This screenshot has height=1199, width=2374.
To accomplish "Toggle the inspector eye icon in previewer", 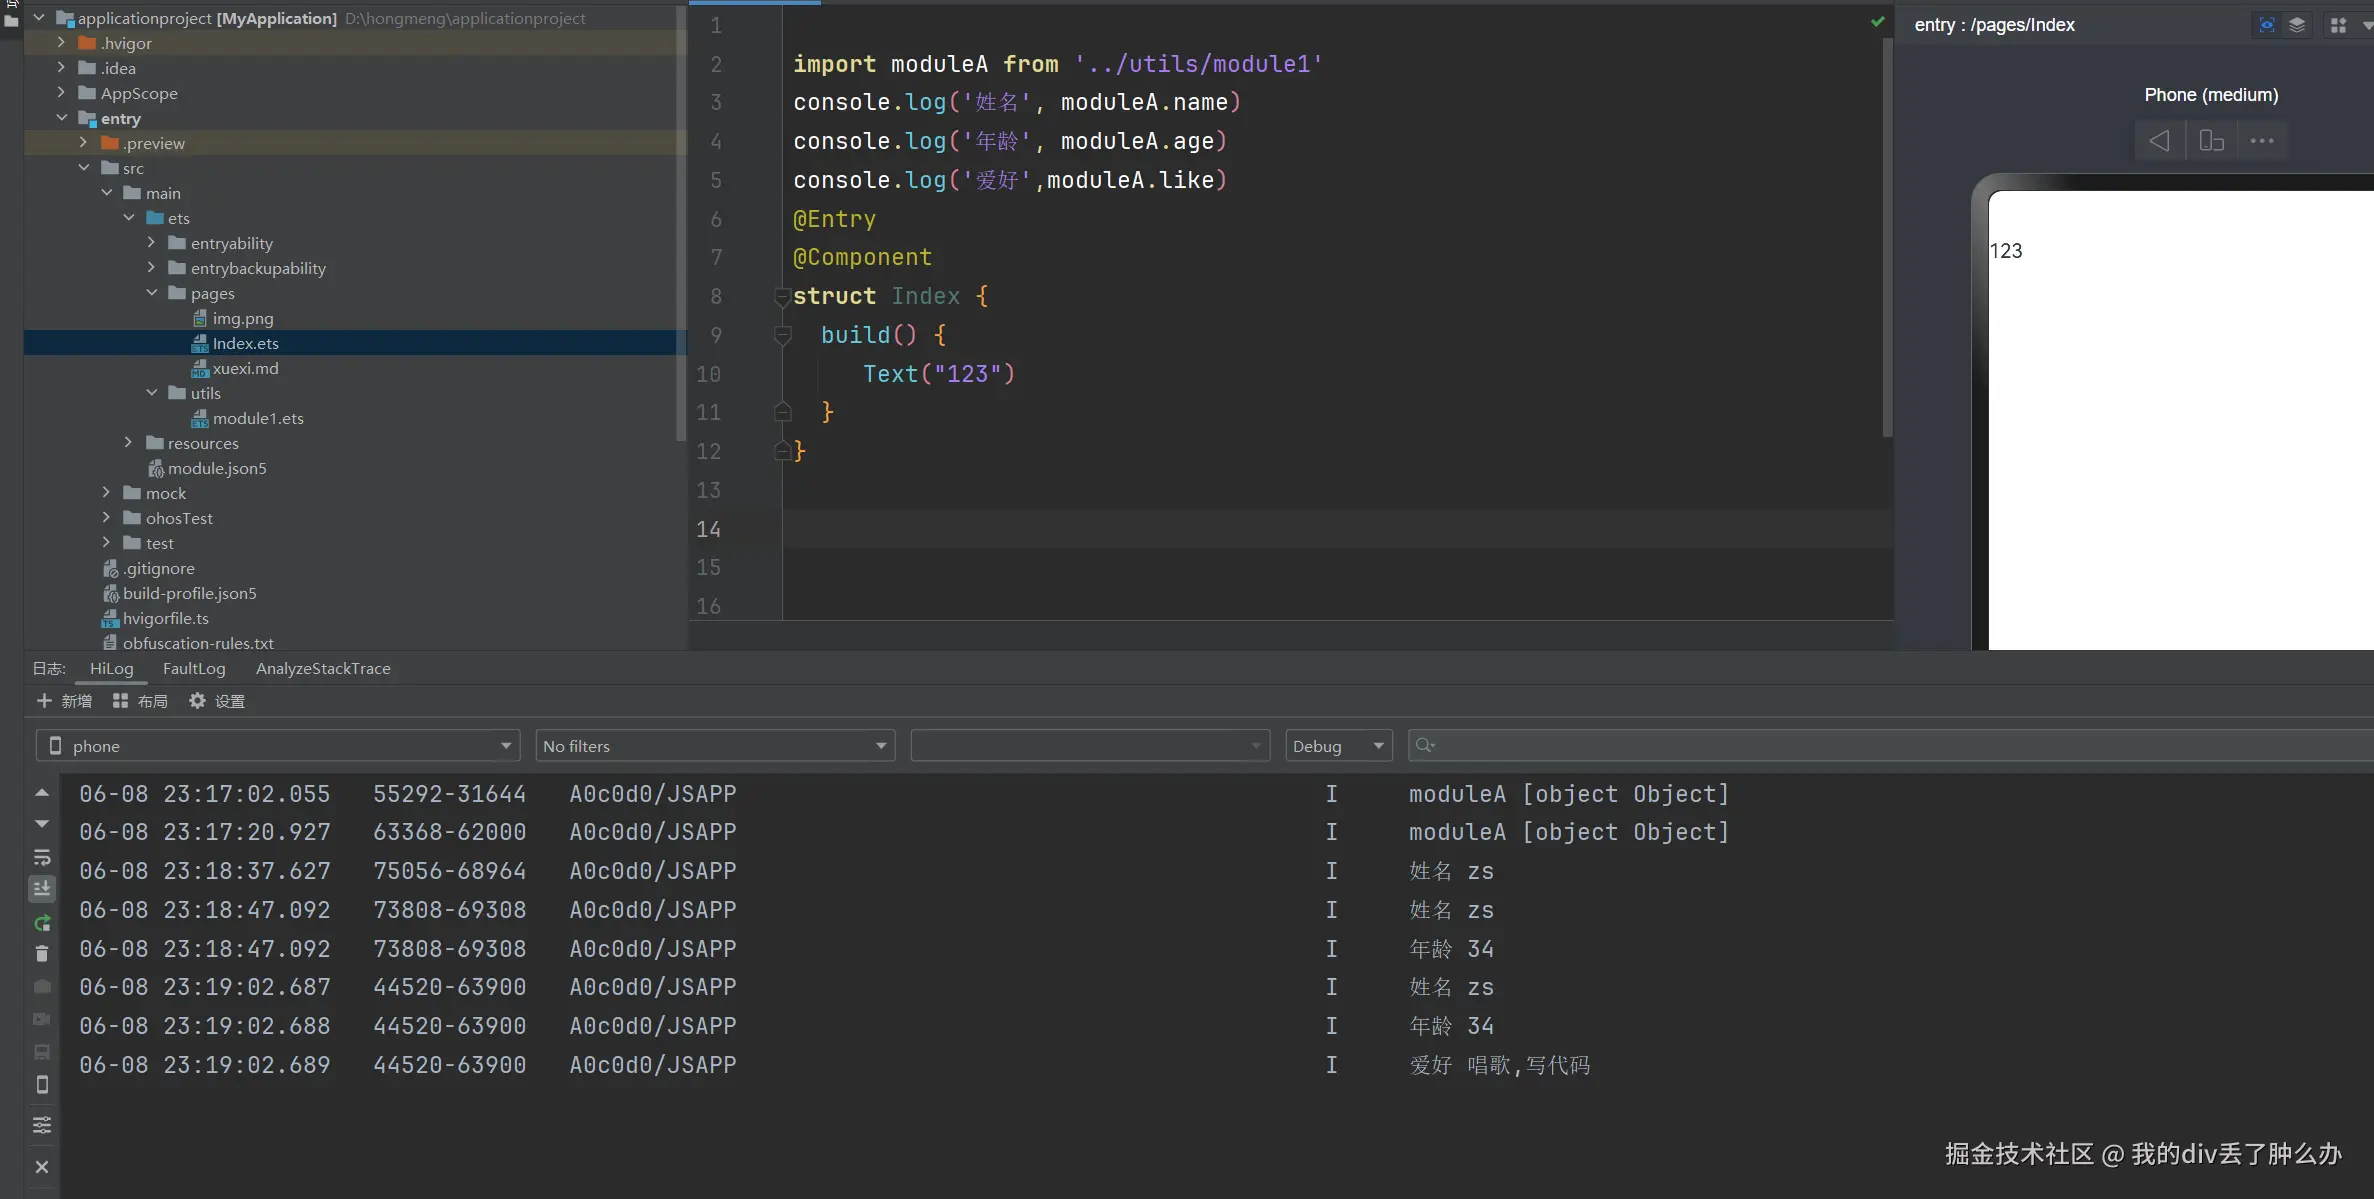I will pos(2267,25).
